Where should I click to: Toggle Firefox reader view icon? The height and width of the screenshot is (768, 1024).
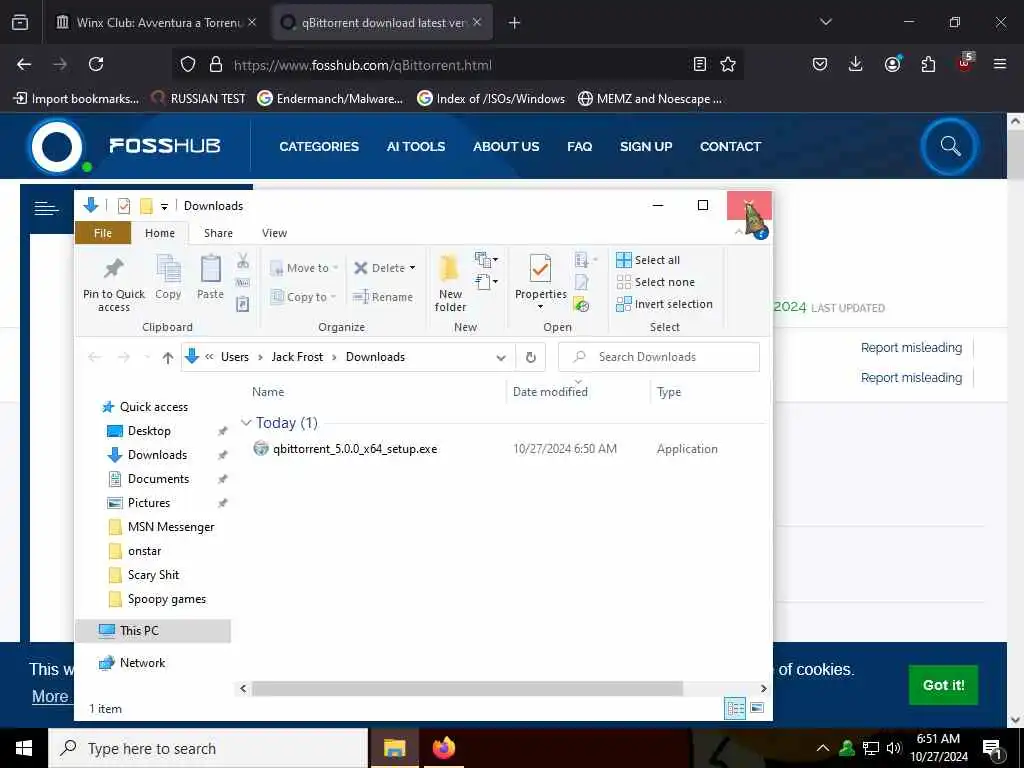(699, 64)
